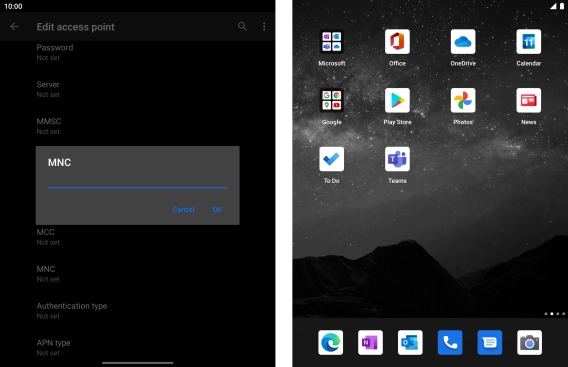The height and width of the screenshot is (367, 568).
Task: Tap the home page indicator dots
Action: click(x=554, y=314)
